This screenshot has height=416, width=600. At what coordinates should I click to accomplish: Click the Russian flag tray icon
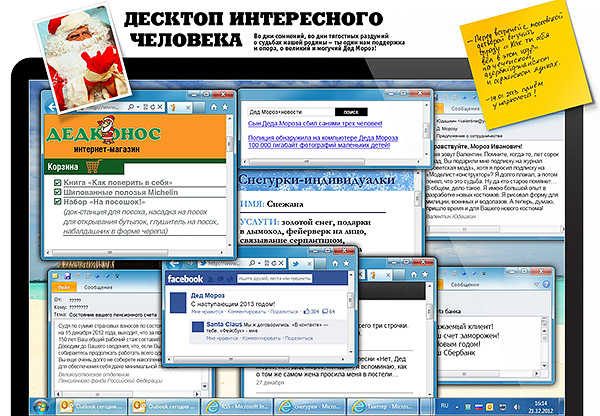click(478, 406)
